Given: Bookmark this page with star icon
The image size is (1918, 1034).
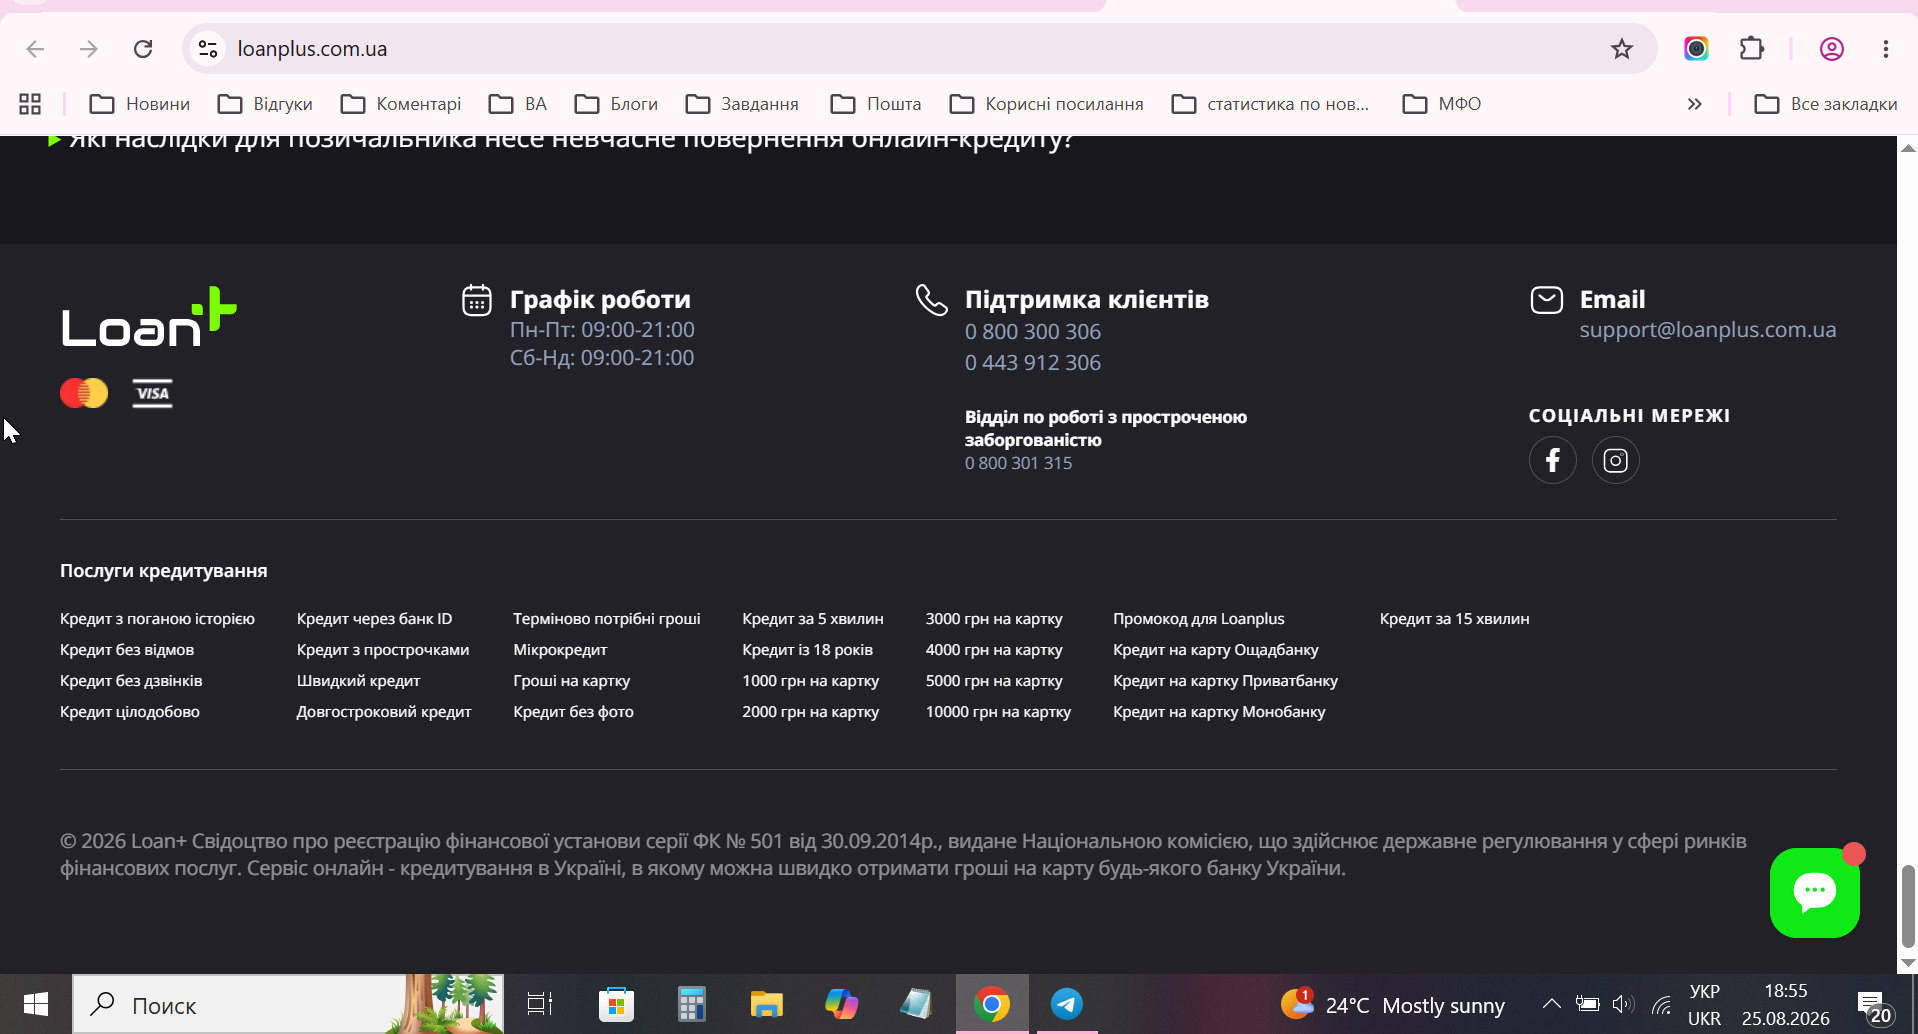Looking at the screenshot, I should [x=1621, y=49].
